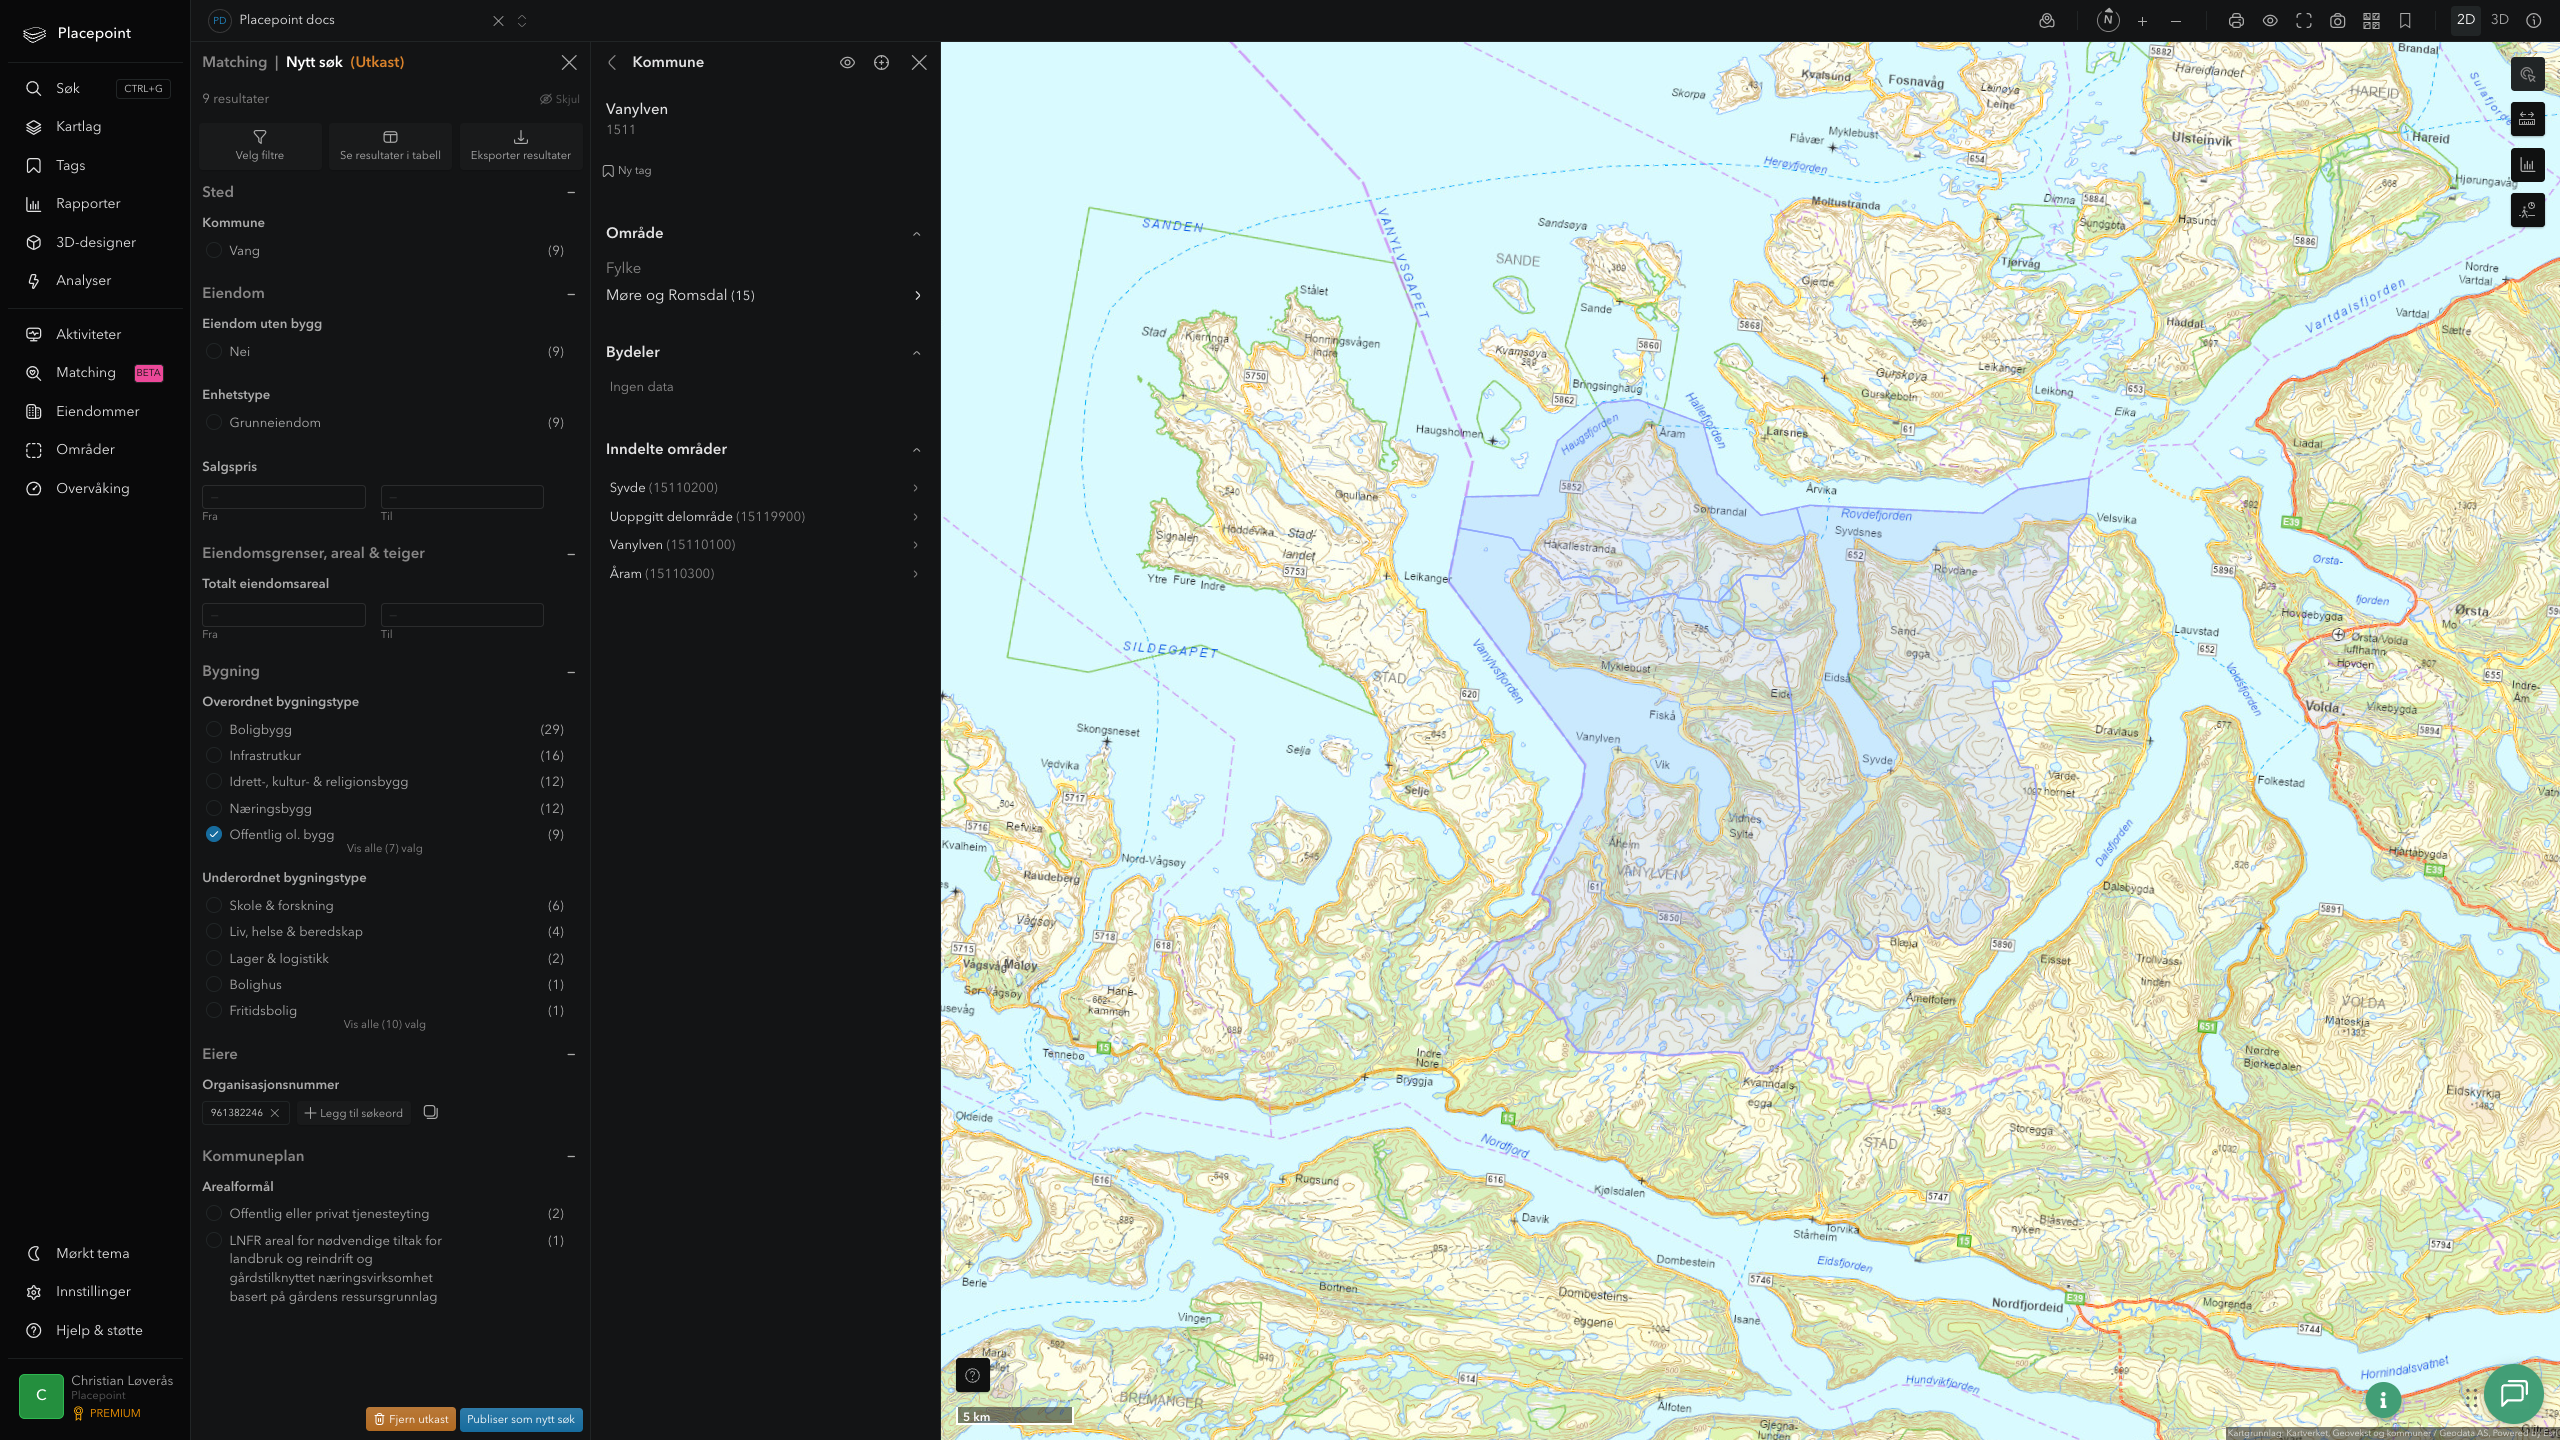Viewport: 2560px width, 1440px height.
Task: Select Grunneiendom unit type
Action: [x=213, y=422]
